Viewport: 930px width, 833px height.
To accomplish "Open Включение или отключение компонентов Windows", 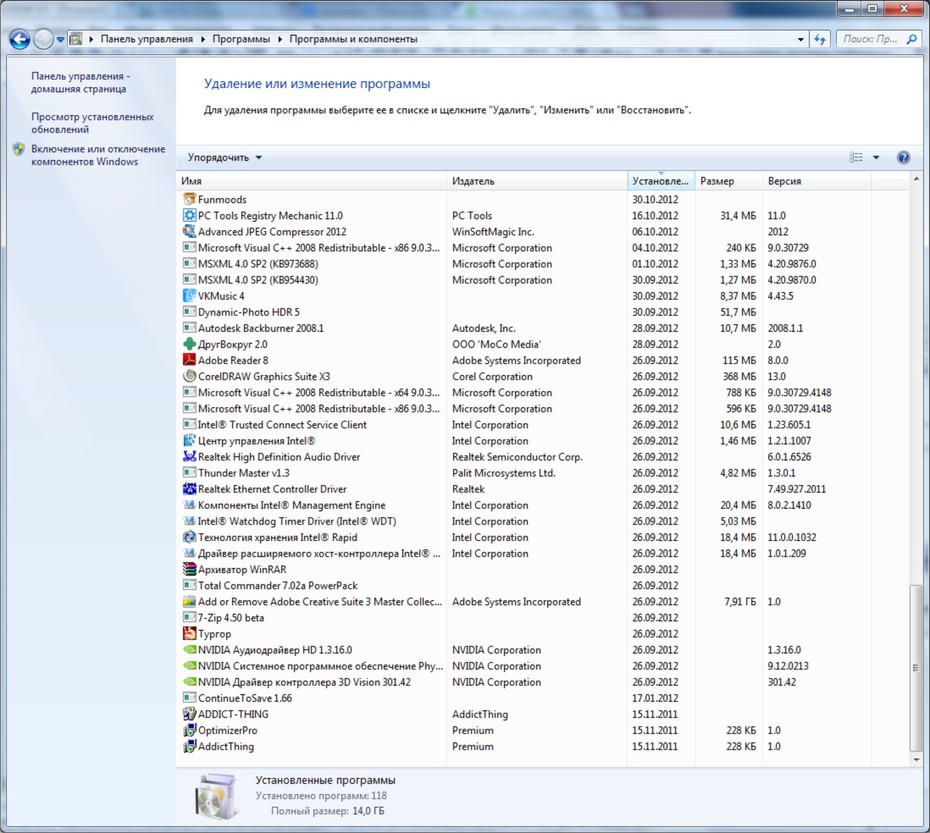I will point(98,155).
